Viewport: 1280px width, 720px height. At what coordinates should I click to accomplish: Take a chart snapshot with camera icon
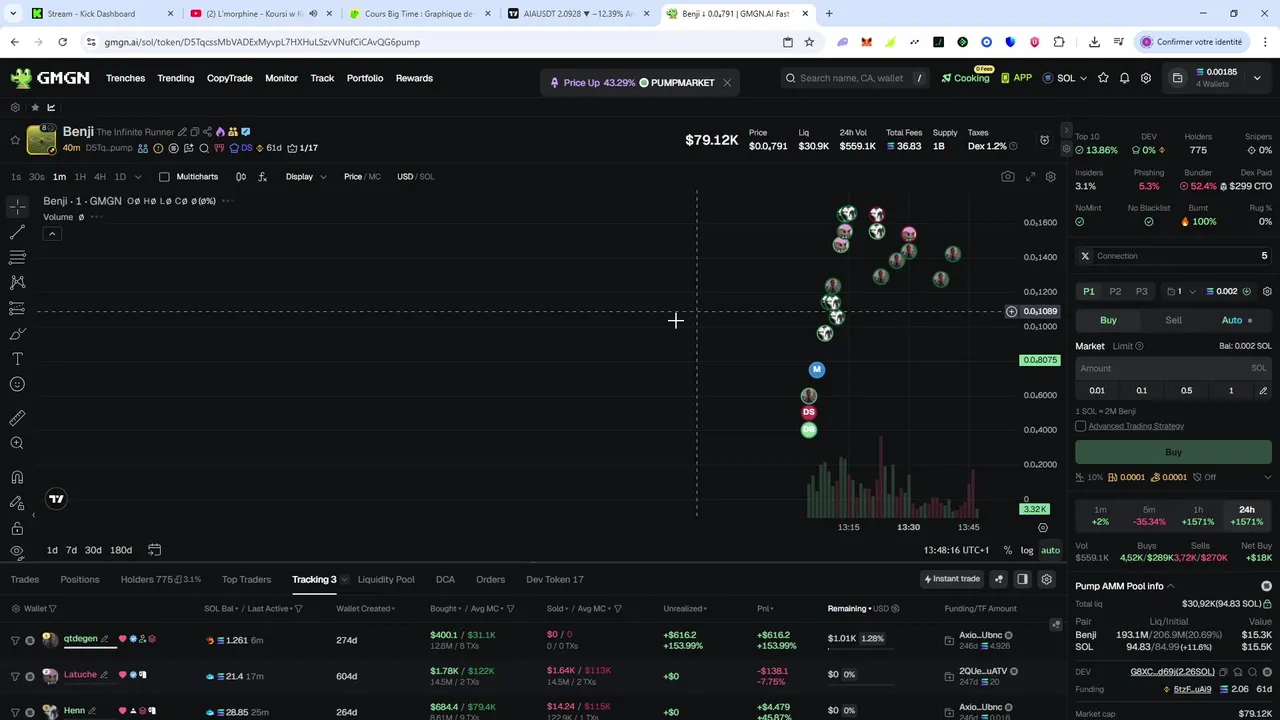1007,177
